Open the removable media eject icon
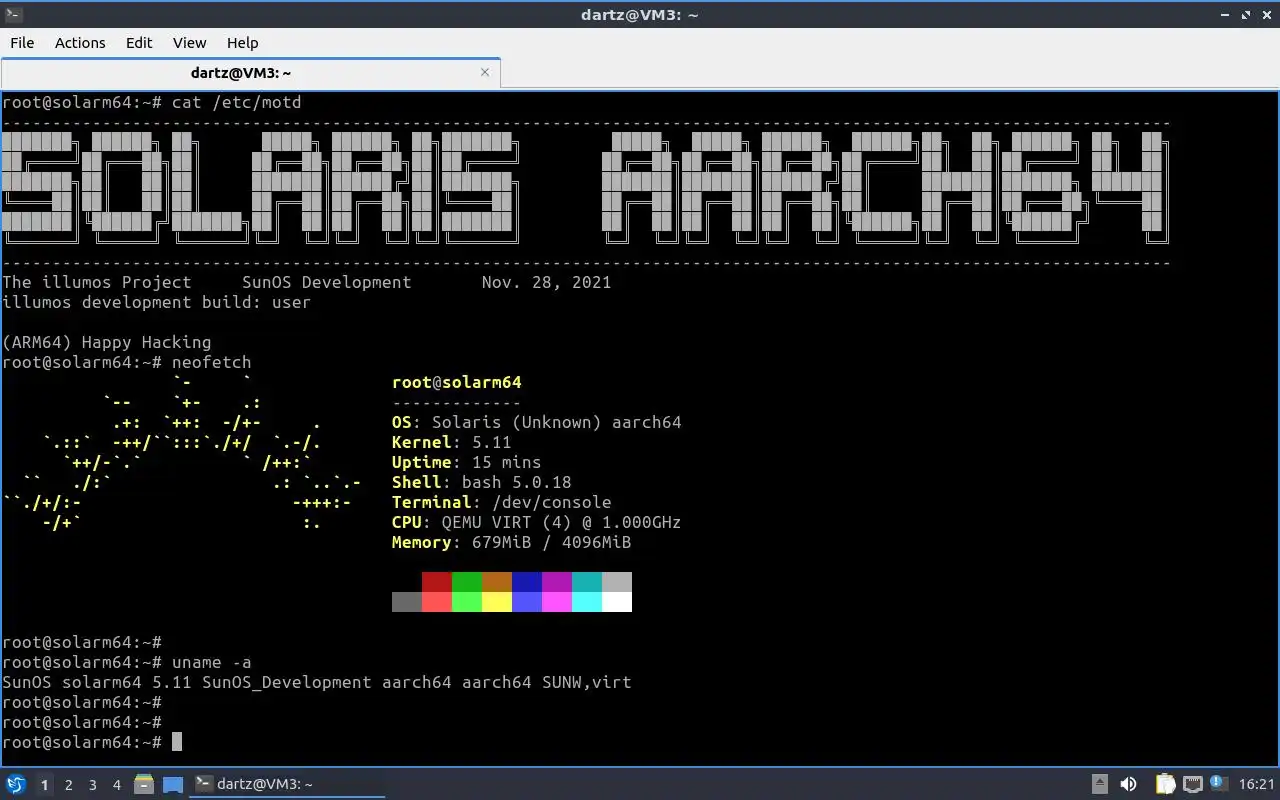The width and height of the screenshot is (1280, 800). [1099, 784]
